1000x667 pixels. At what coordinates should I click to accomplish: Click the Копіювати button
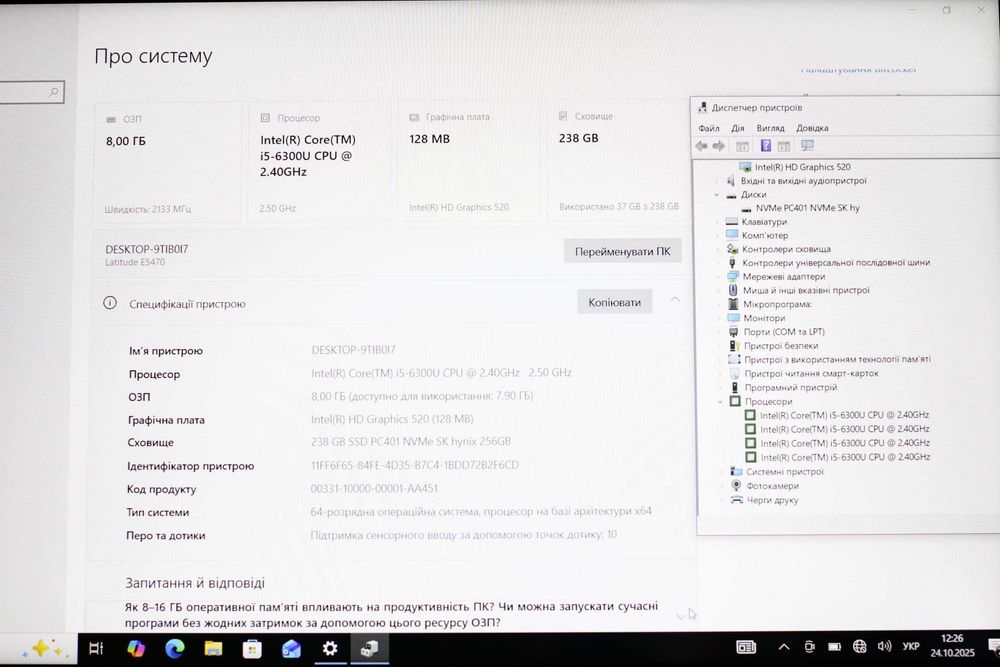[x=615, y=302]
